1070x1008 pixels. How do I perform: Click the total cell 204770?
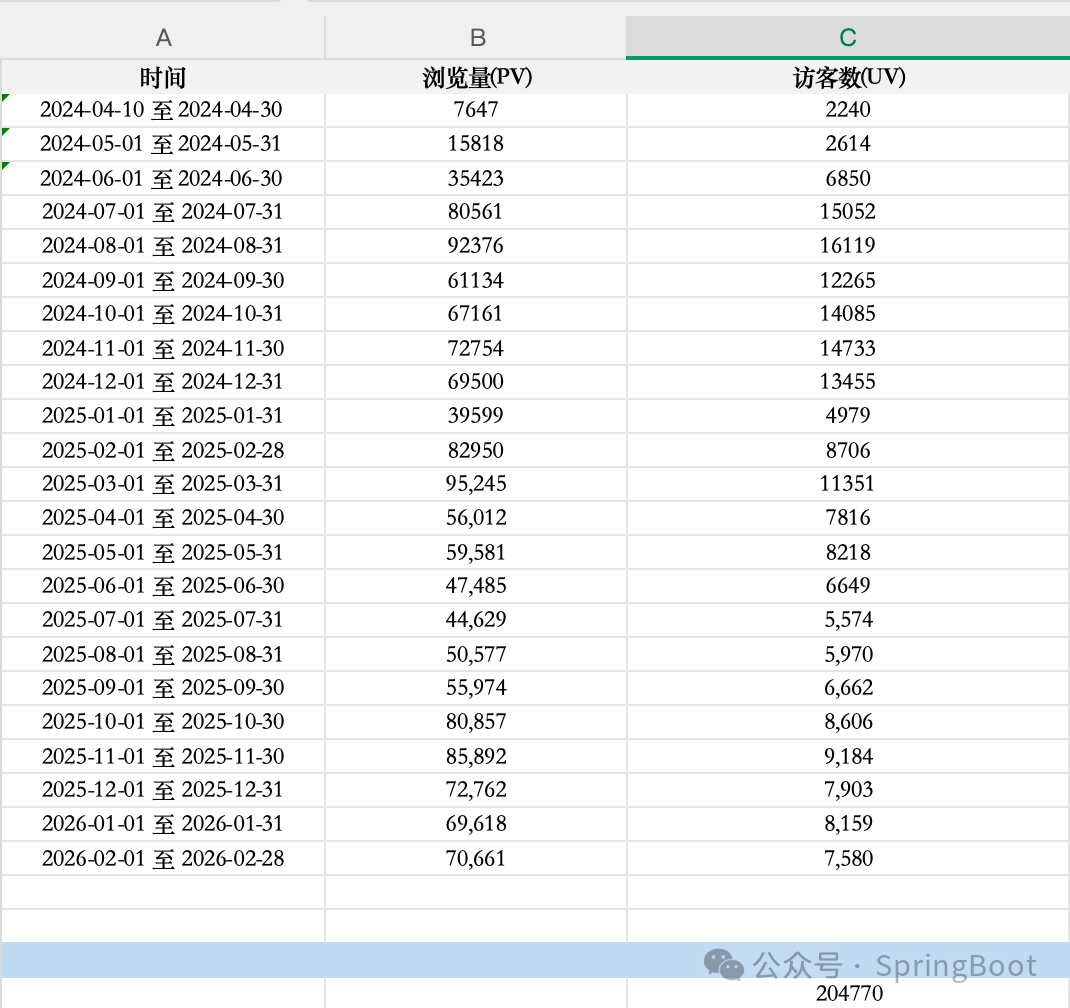coord(848,993)
